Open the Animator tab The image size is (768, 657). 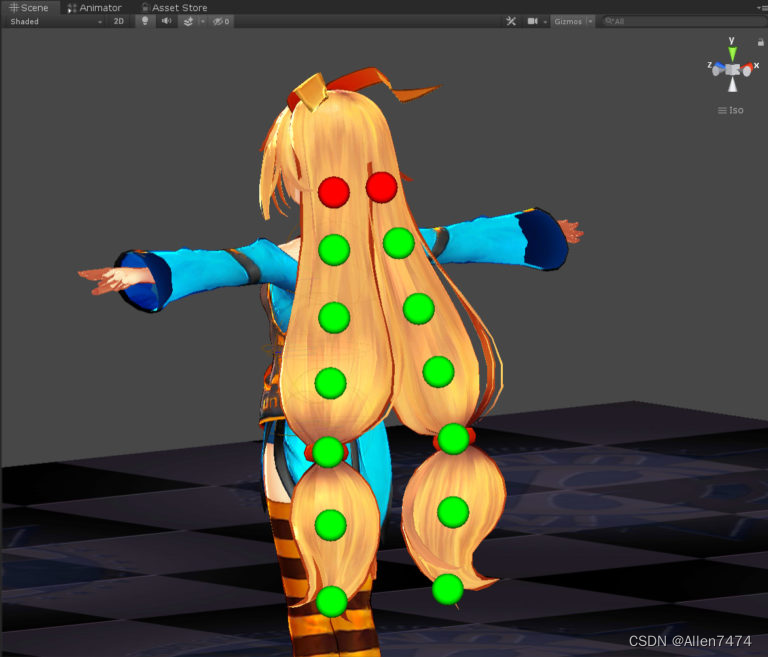pyautogui.click(x=94, y=7)
